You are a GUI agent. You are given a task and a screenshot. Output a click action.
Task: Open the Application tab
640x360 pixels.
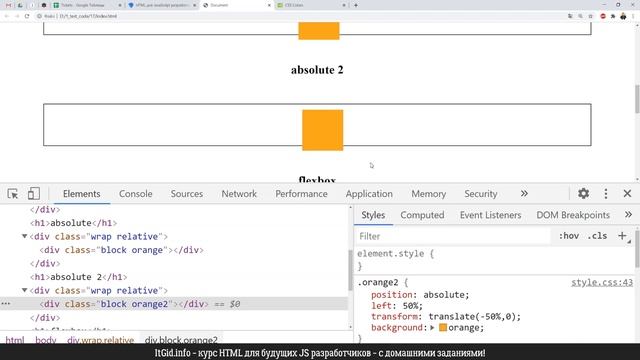click(x=369, y=194)
